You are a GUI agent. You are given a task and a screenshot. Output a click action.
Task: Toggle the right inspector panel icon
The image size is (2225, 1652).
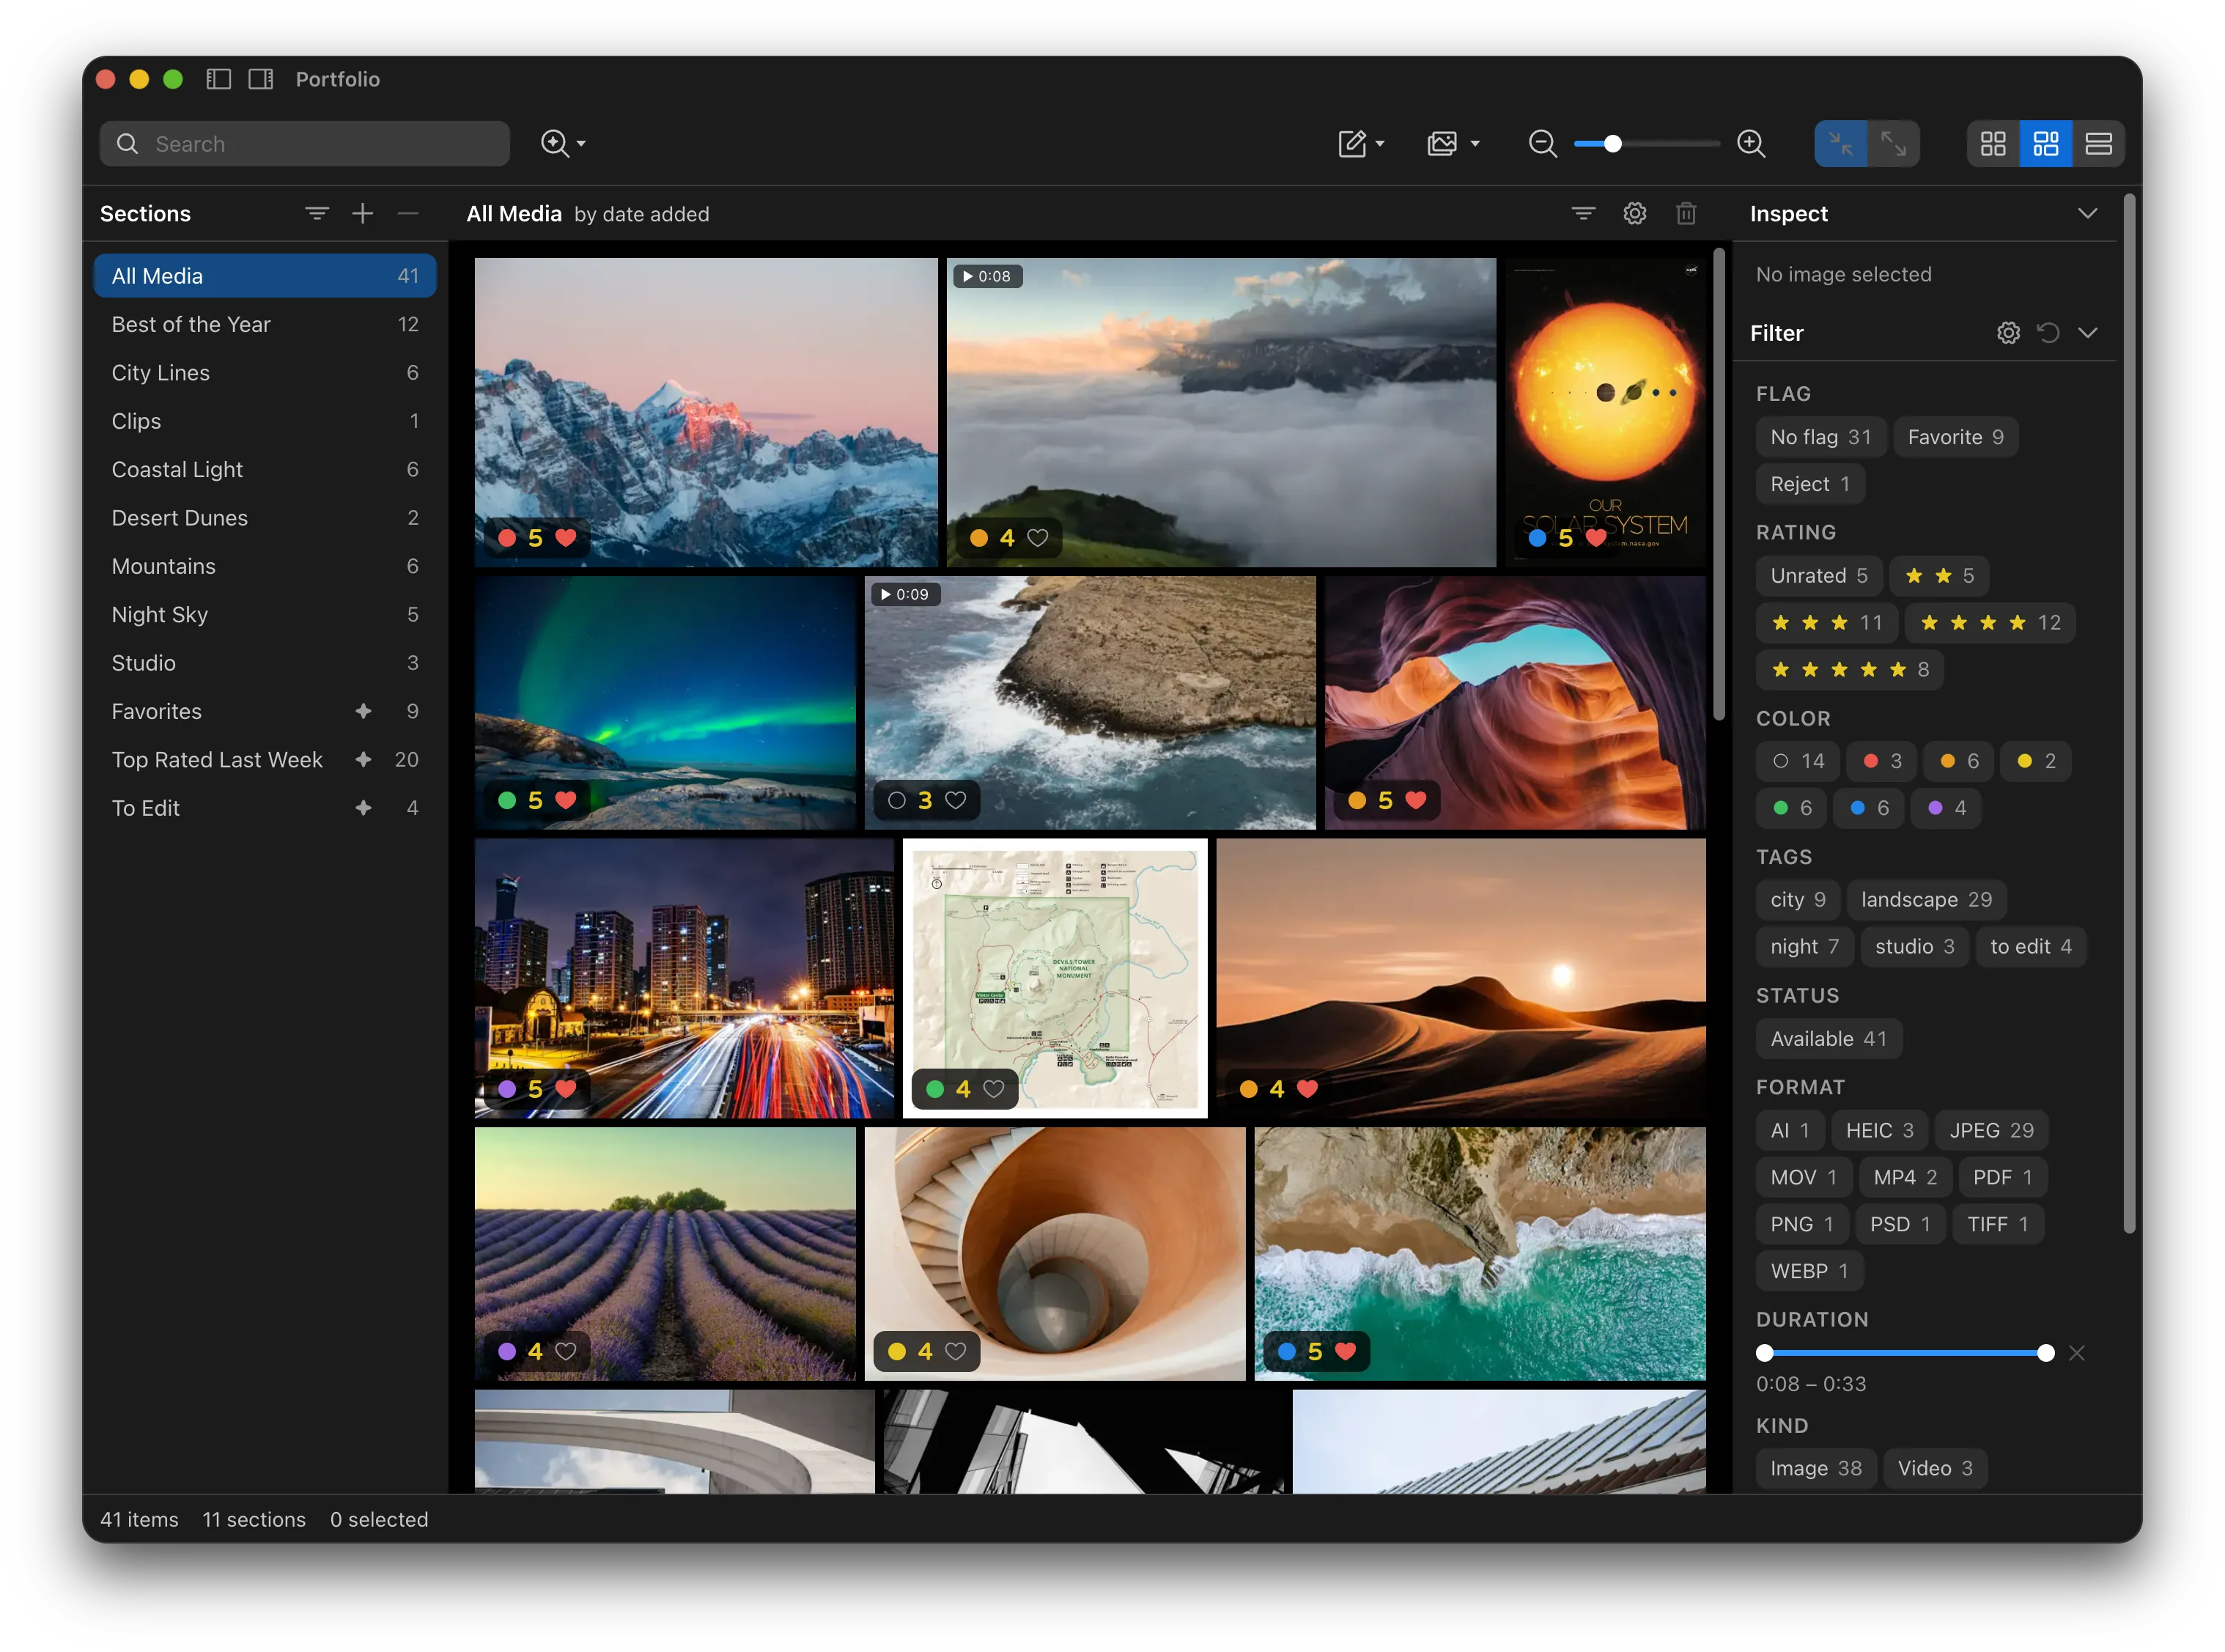261,79
